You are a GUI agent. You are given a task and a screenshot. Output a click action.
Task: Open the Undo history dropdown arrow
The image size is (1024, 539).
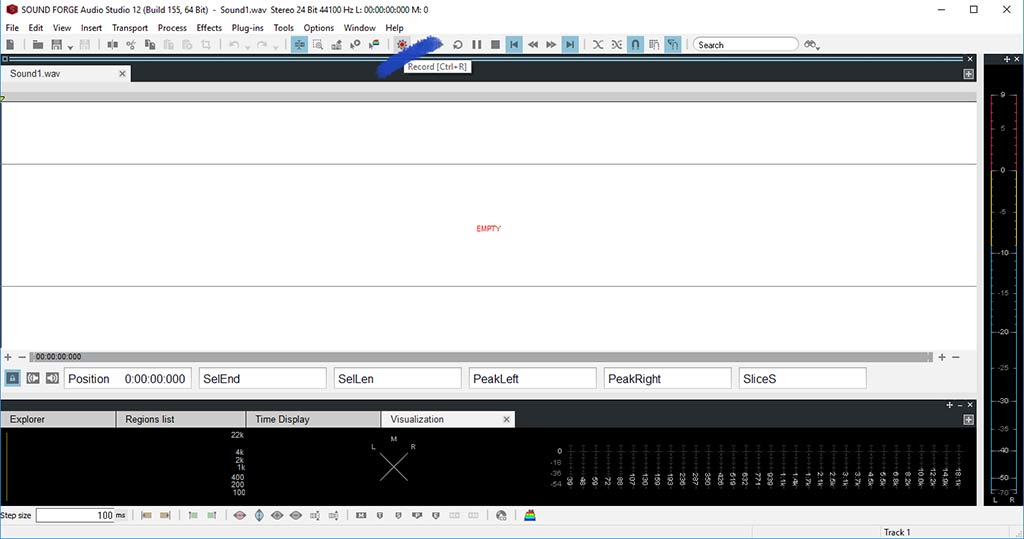[247, 46]
